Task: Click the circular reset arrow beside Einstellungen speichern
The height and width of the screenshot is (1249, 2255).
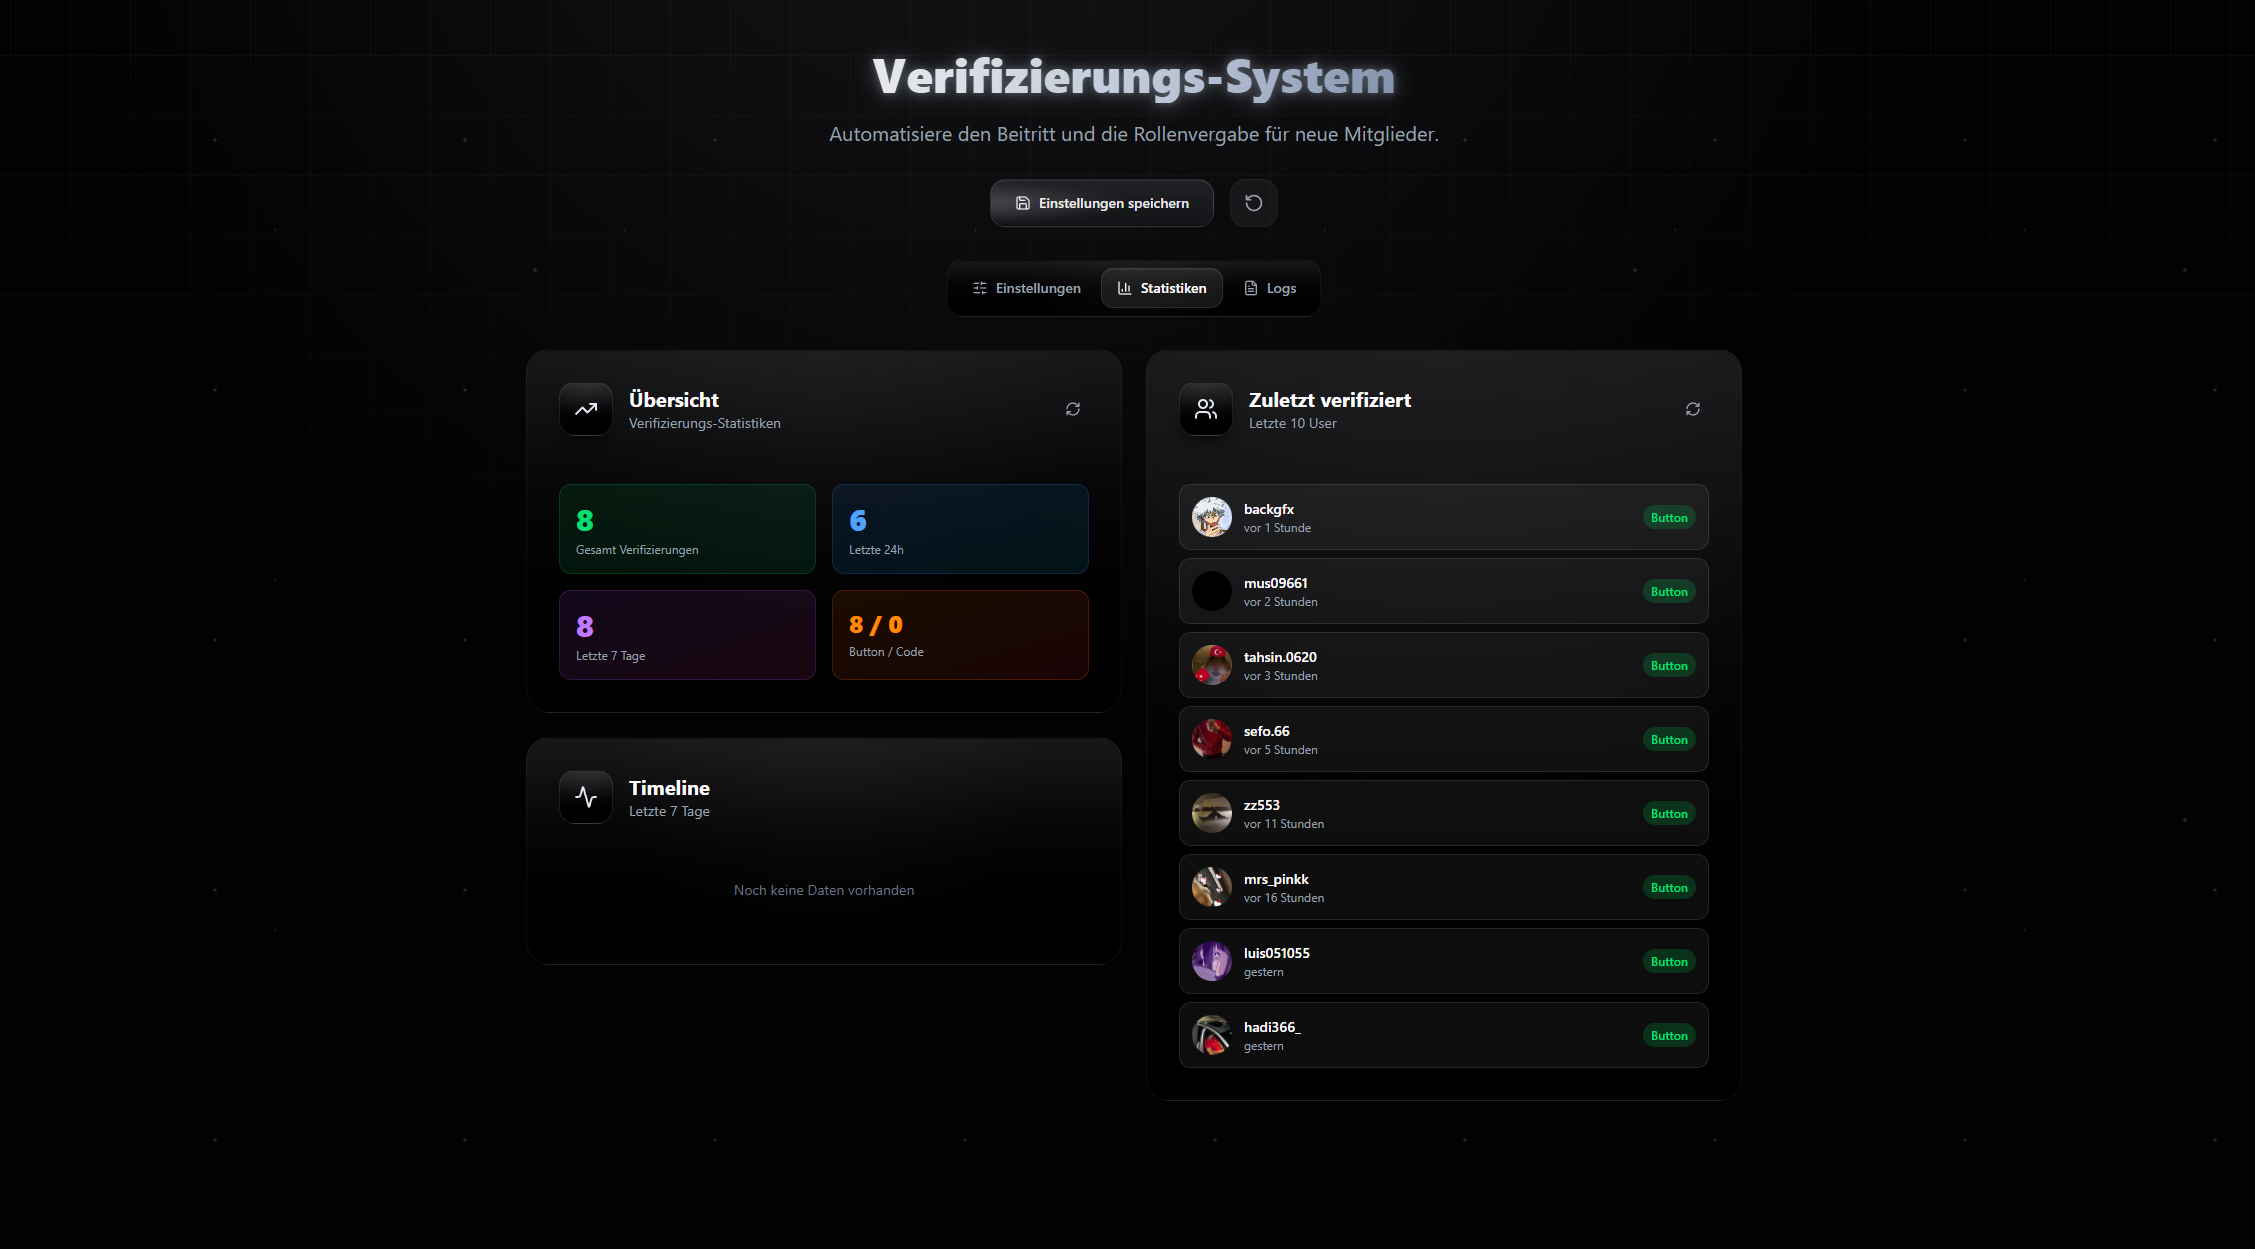Action: 1253,203
